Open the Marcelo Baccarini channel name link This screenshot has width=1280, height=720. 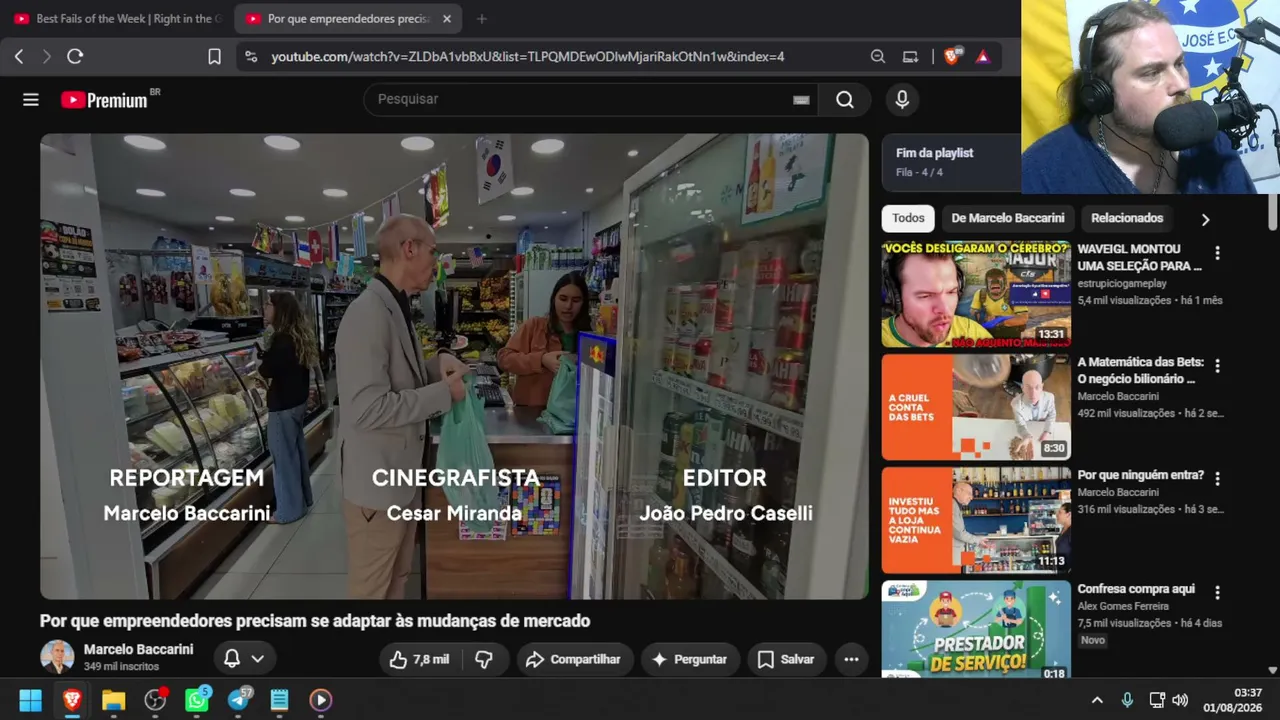click(138, 649)
